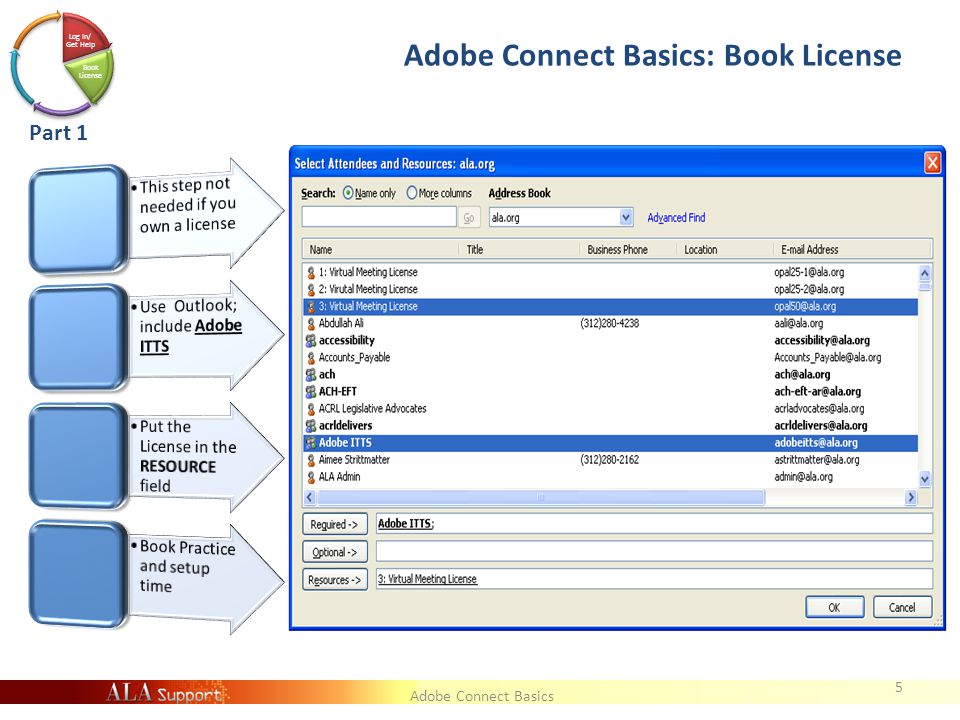Image resolution: width=960 pixels, height=720 pixels.
Task: Click the horizontal scrollbar thumb
Action: tap(541, 497)
